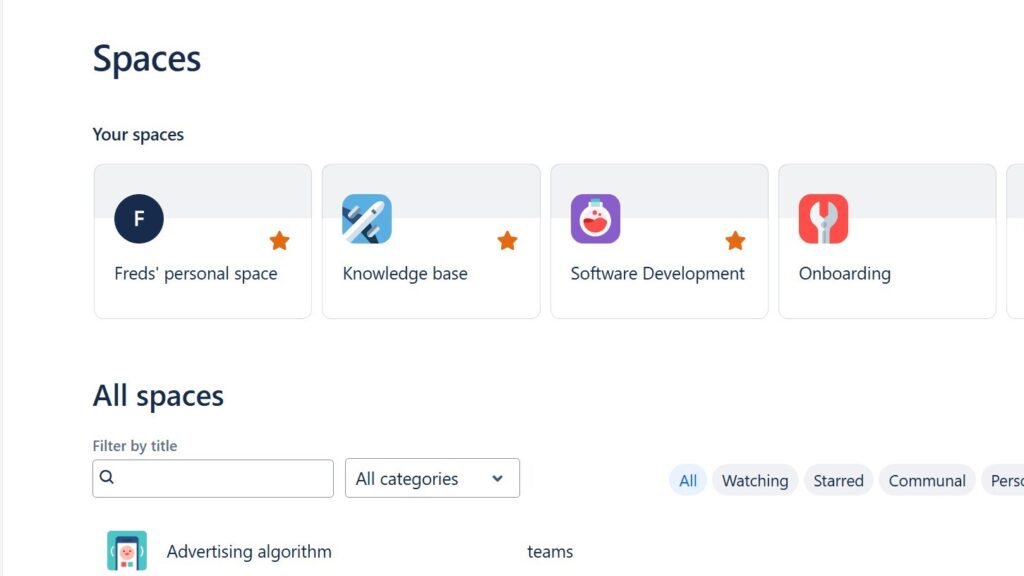Click the Advertising algorithm space icon
This screenshot has height=576, width=1024.
pyautogui.click(x=128, y=550)
